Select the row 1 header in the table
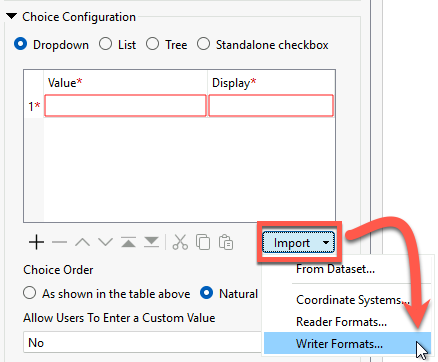Image resolution: width=438 pixels, height=362 pixels. click(34, 106)
